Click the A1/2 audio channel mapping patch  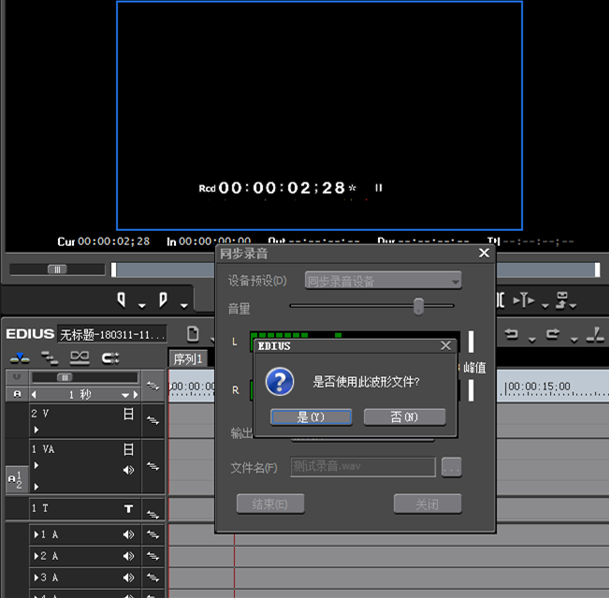(x=17, y=480)
